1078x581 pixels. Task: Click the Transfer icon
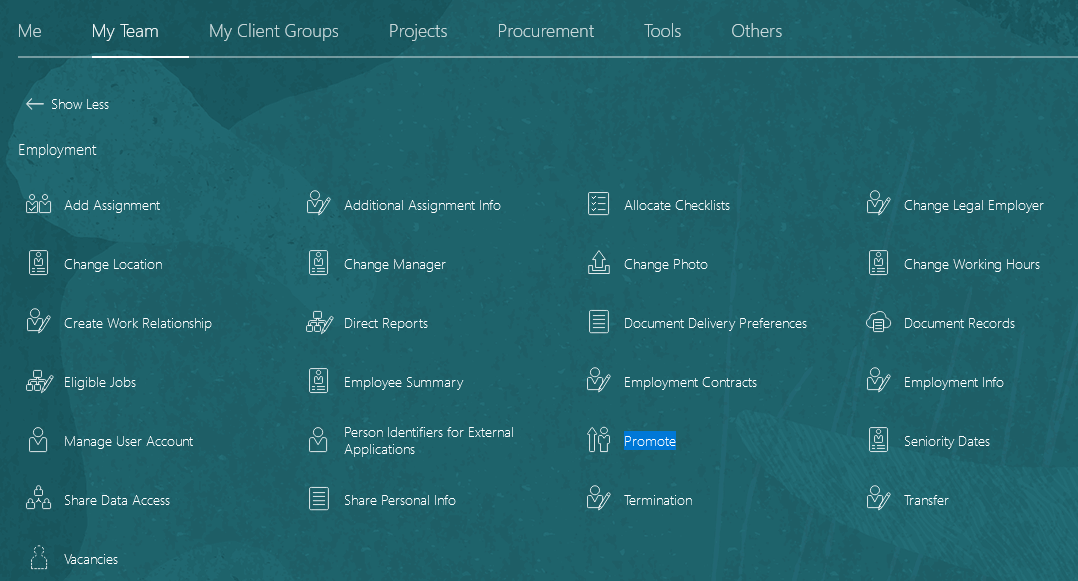tap(879, 498)
